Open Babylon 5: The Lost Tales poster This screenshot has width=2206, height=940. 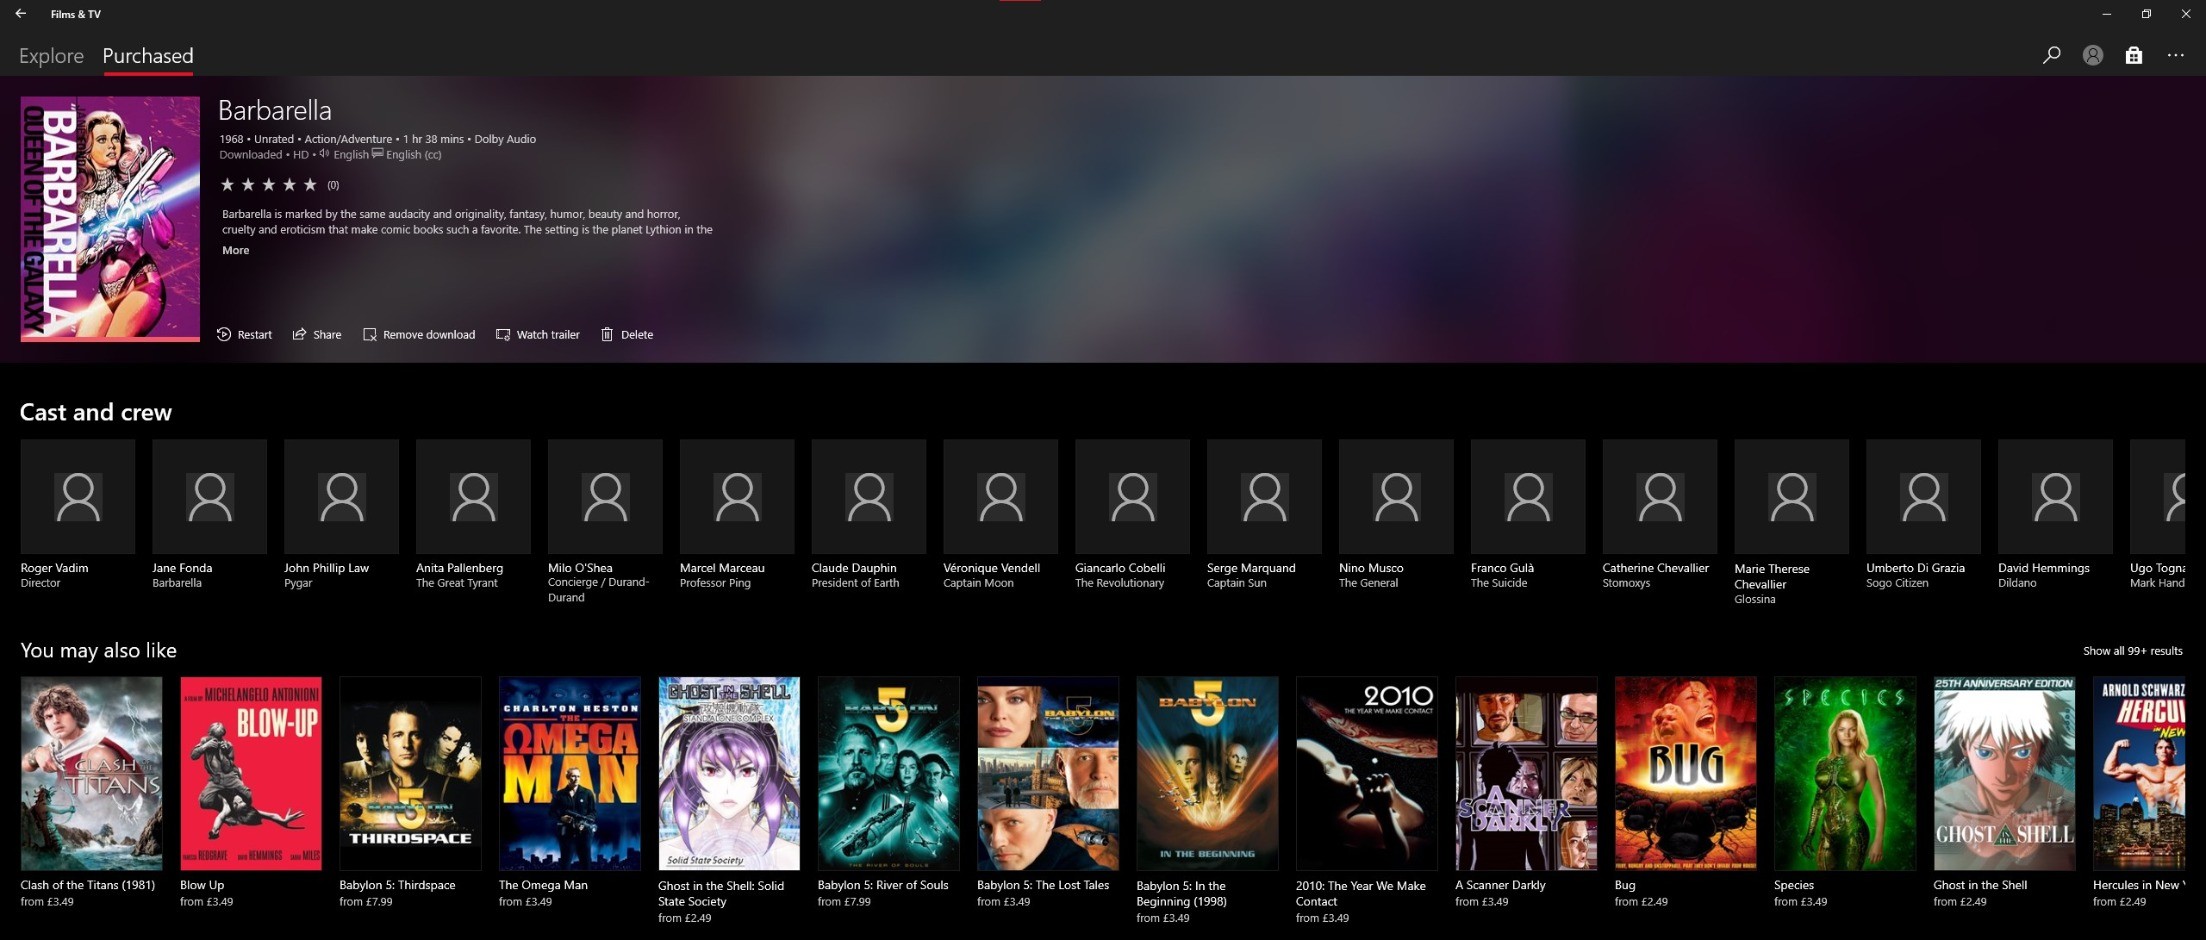coord(1048,773)
